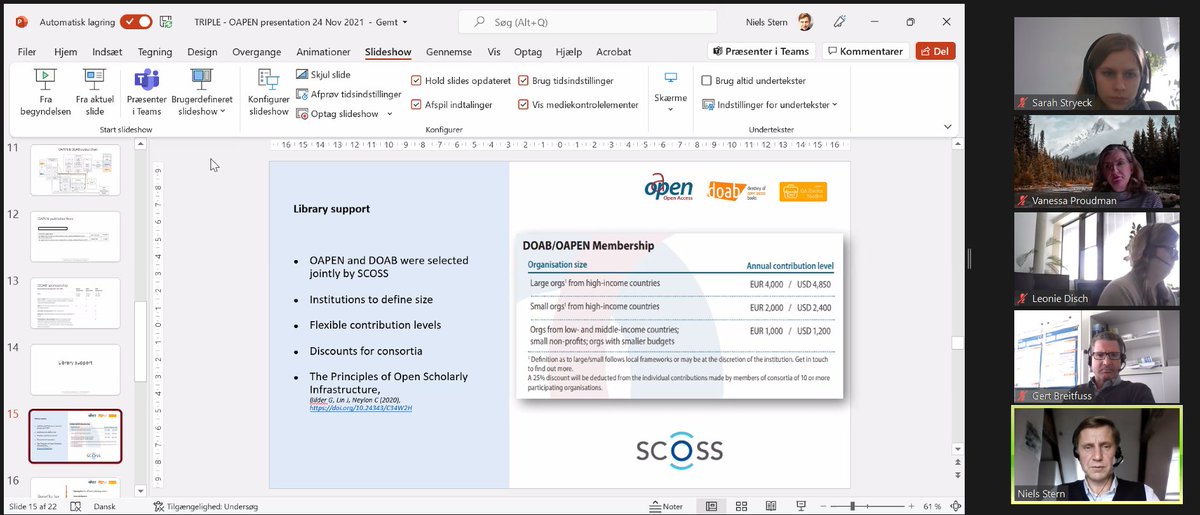1200x515 pixels.
Task: Click Skjul slide command
Action: 324,75
